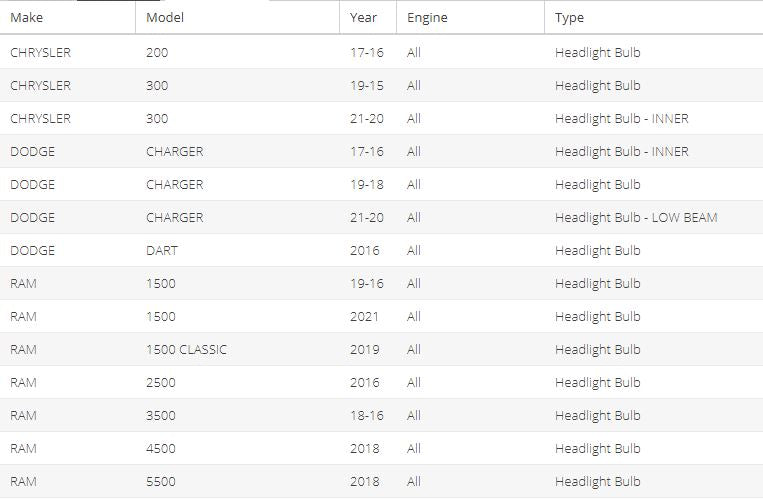Click the 2021 year for RAM 1500
Image resolution: width=763 pixels, height=500 pixels.
(x=364, y=316)
